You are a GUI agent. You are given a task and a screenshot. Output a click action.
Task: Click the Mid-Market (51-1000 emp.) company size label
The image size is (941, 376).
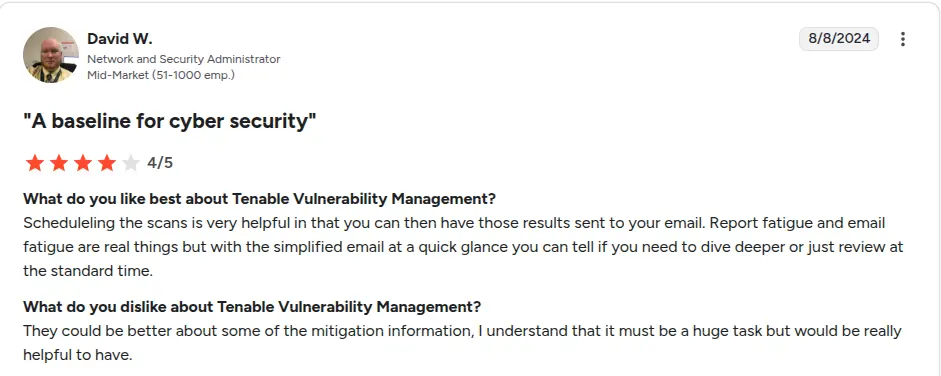click(161, 76)
